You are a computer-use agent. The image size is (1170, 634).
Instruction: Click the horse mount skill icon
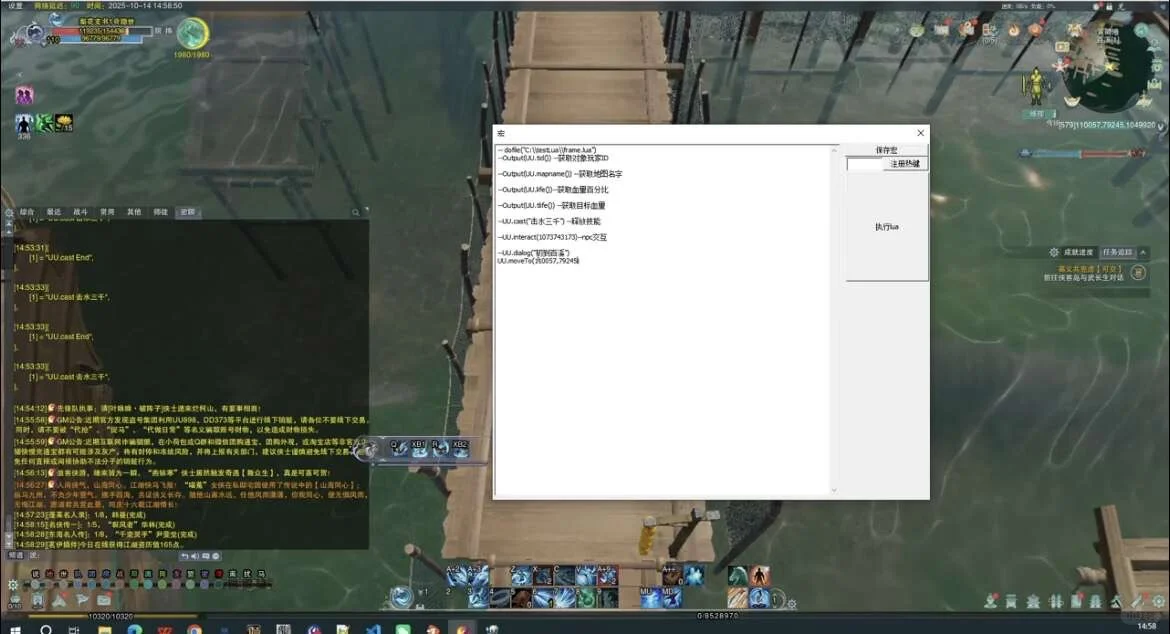click(738, 575)
